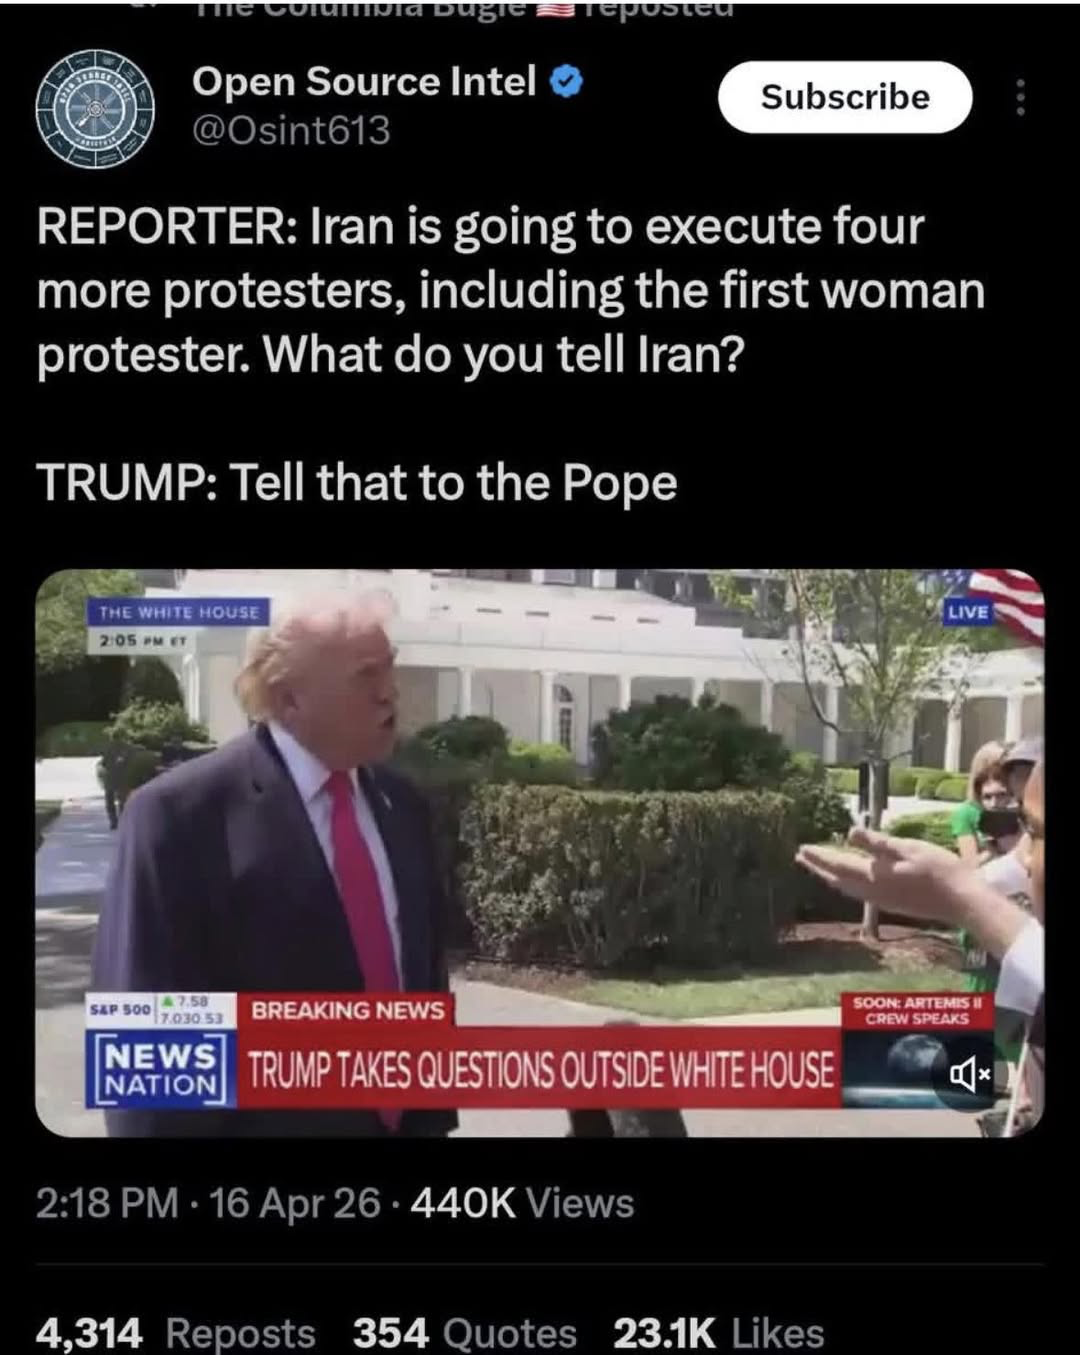View the 4,314 Reposts list
The height and width of the screenshot is (1355, 1080).
(175, 1333)
